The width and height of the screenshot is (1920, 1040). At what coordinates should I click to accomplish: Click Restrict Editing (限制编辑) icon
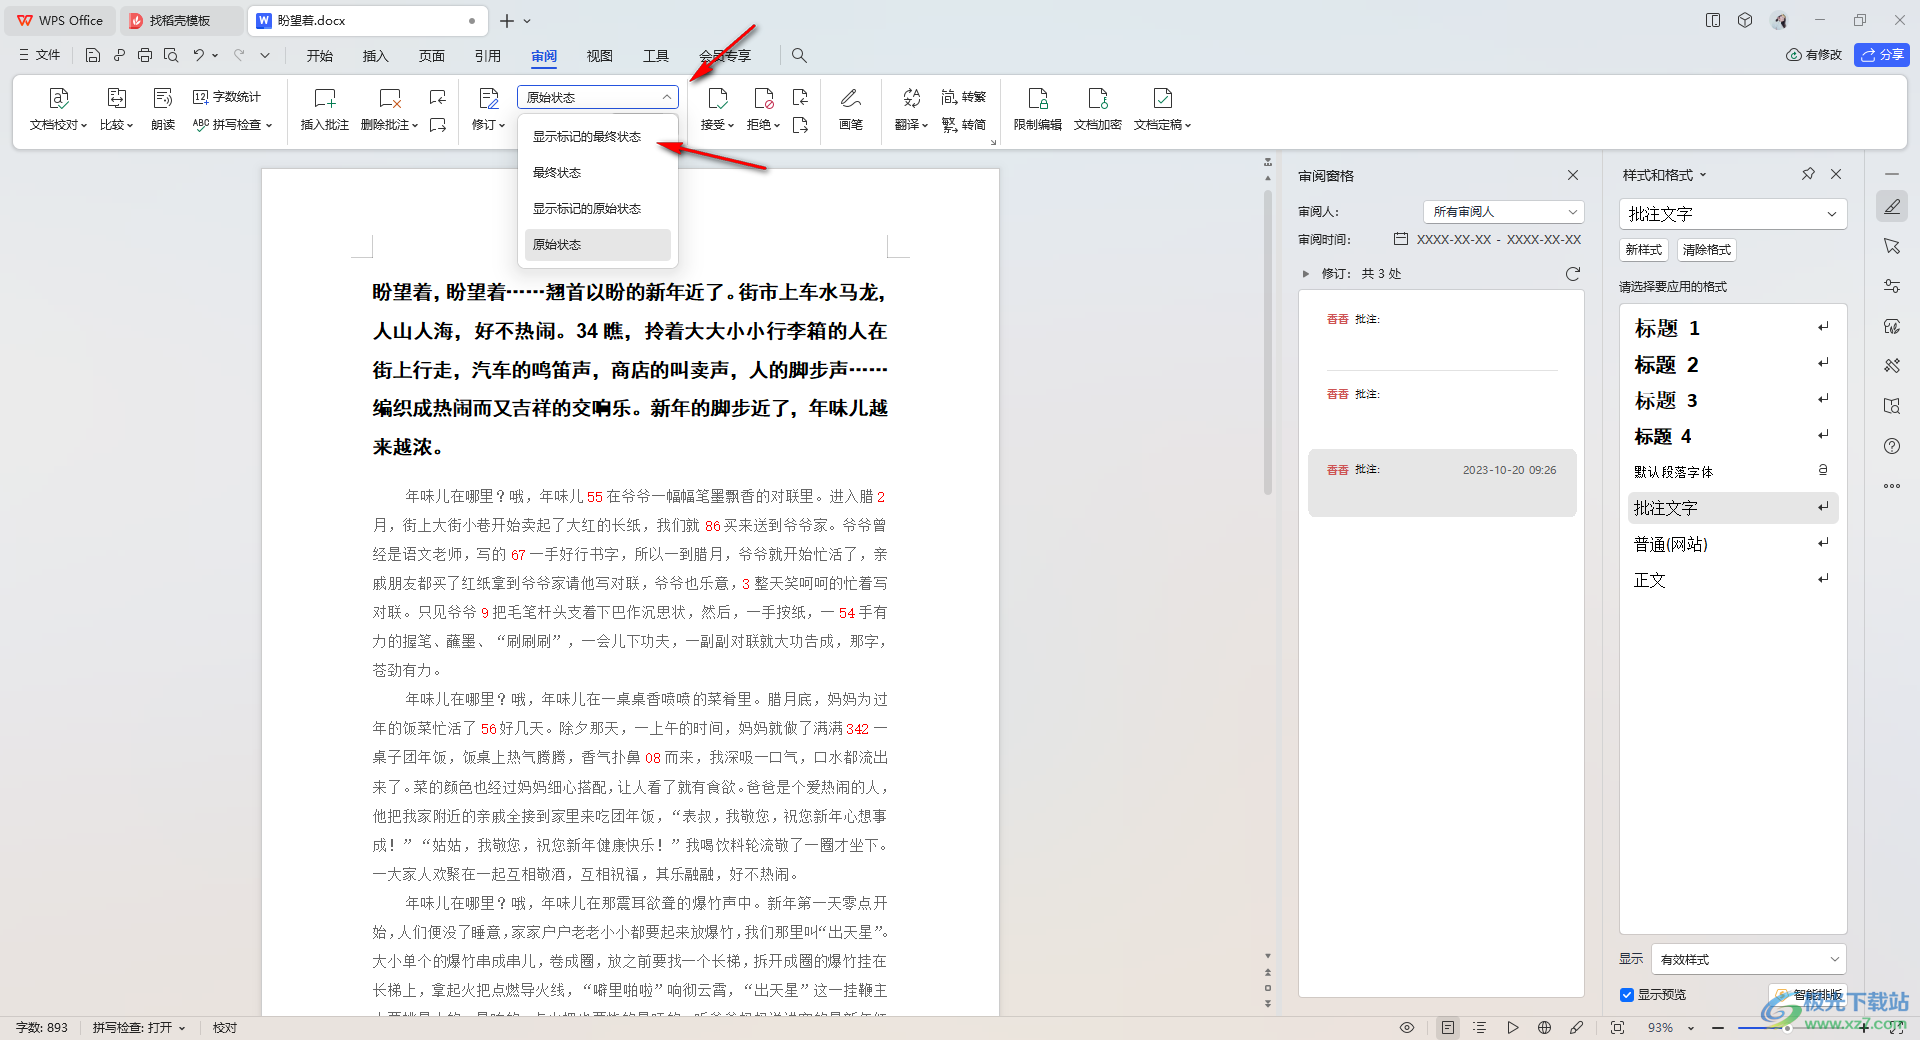tap(1038, 98)
